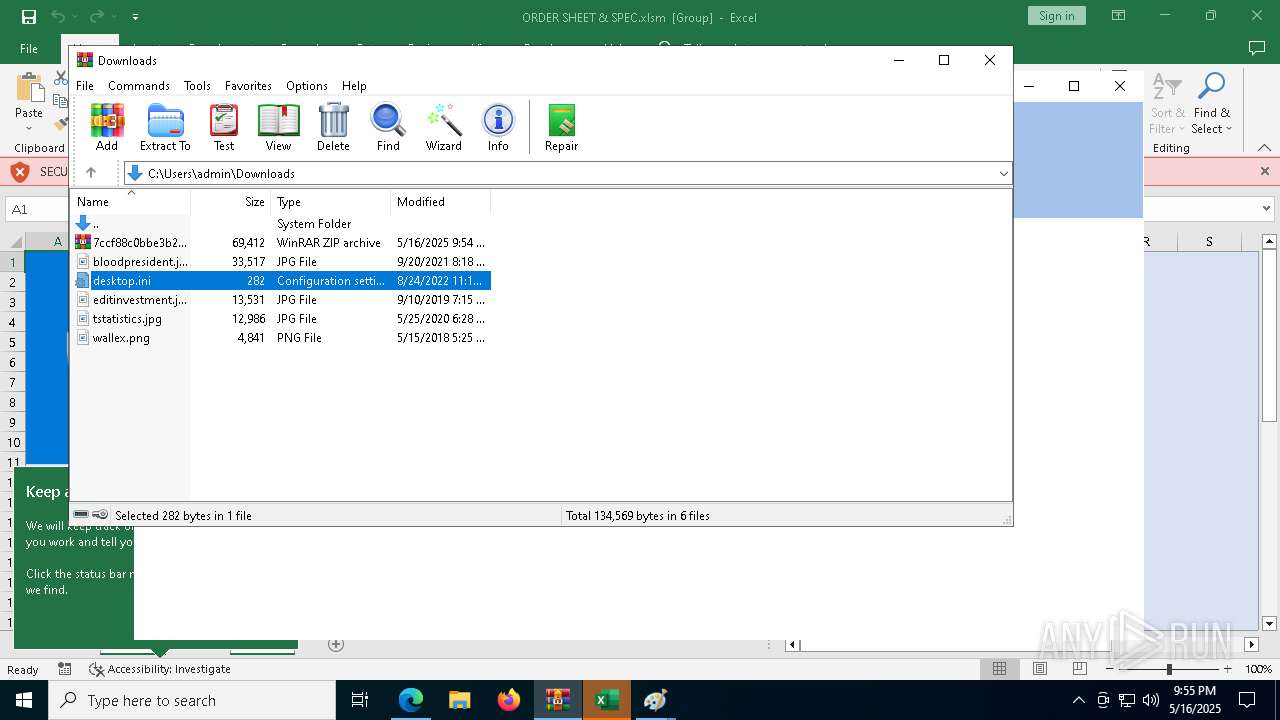Click the Excel Sign in button
The width and height of the screenshot is (1280, 720).
click(1056, 16)
